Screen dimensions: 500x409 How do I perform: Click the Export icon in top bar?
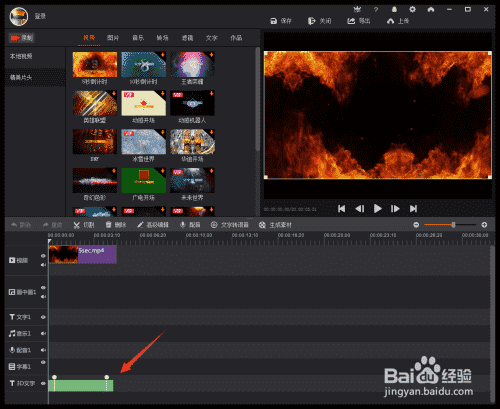click(x=351, y=21)
